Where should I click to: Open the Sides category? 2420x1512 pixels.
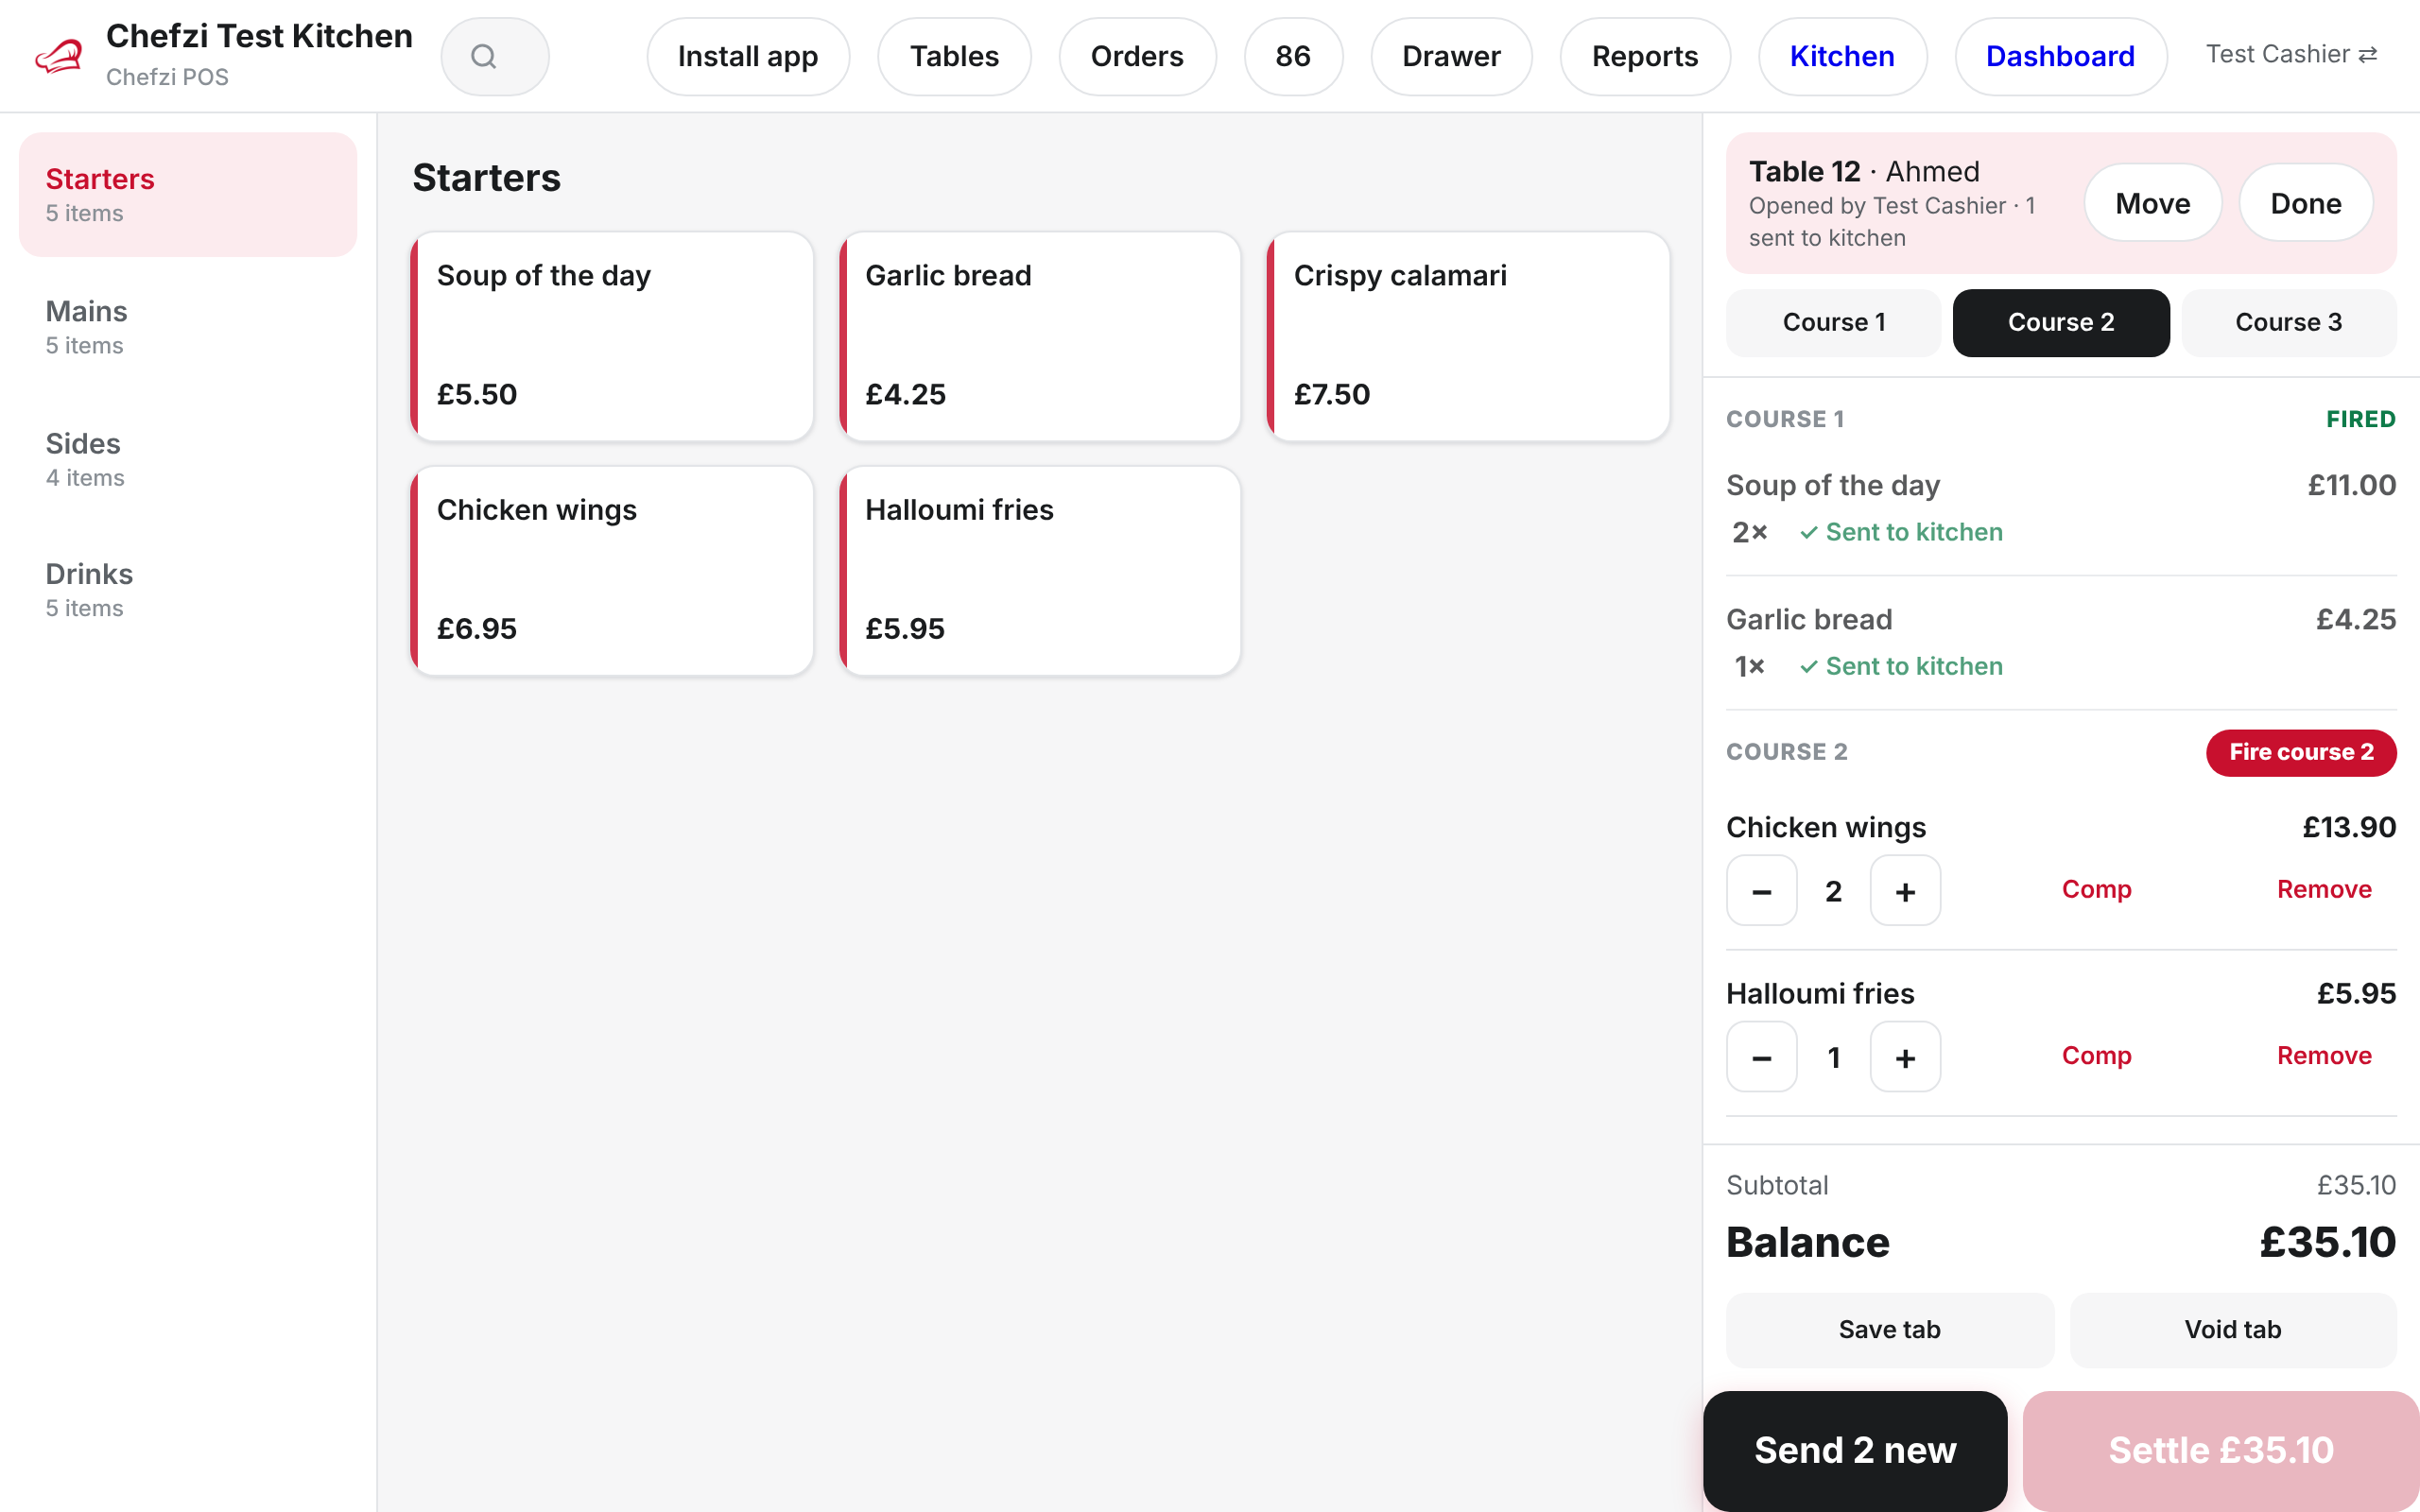188,458
